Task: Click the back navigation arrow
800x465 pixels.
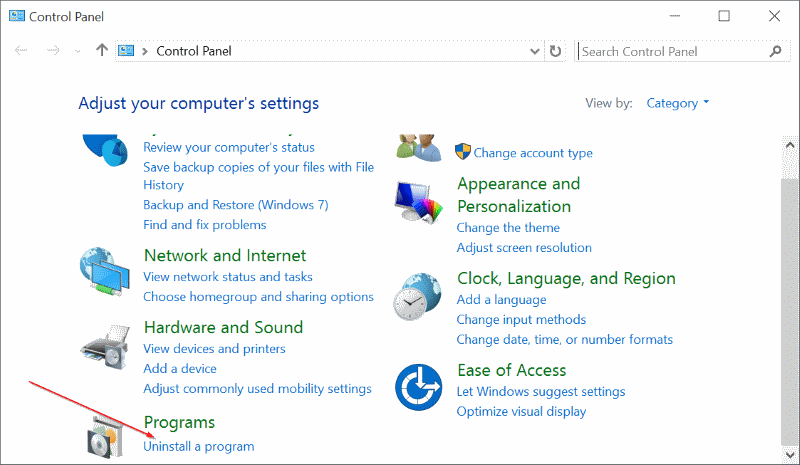Action: click(x=21, y=50)
